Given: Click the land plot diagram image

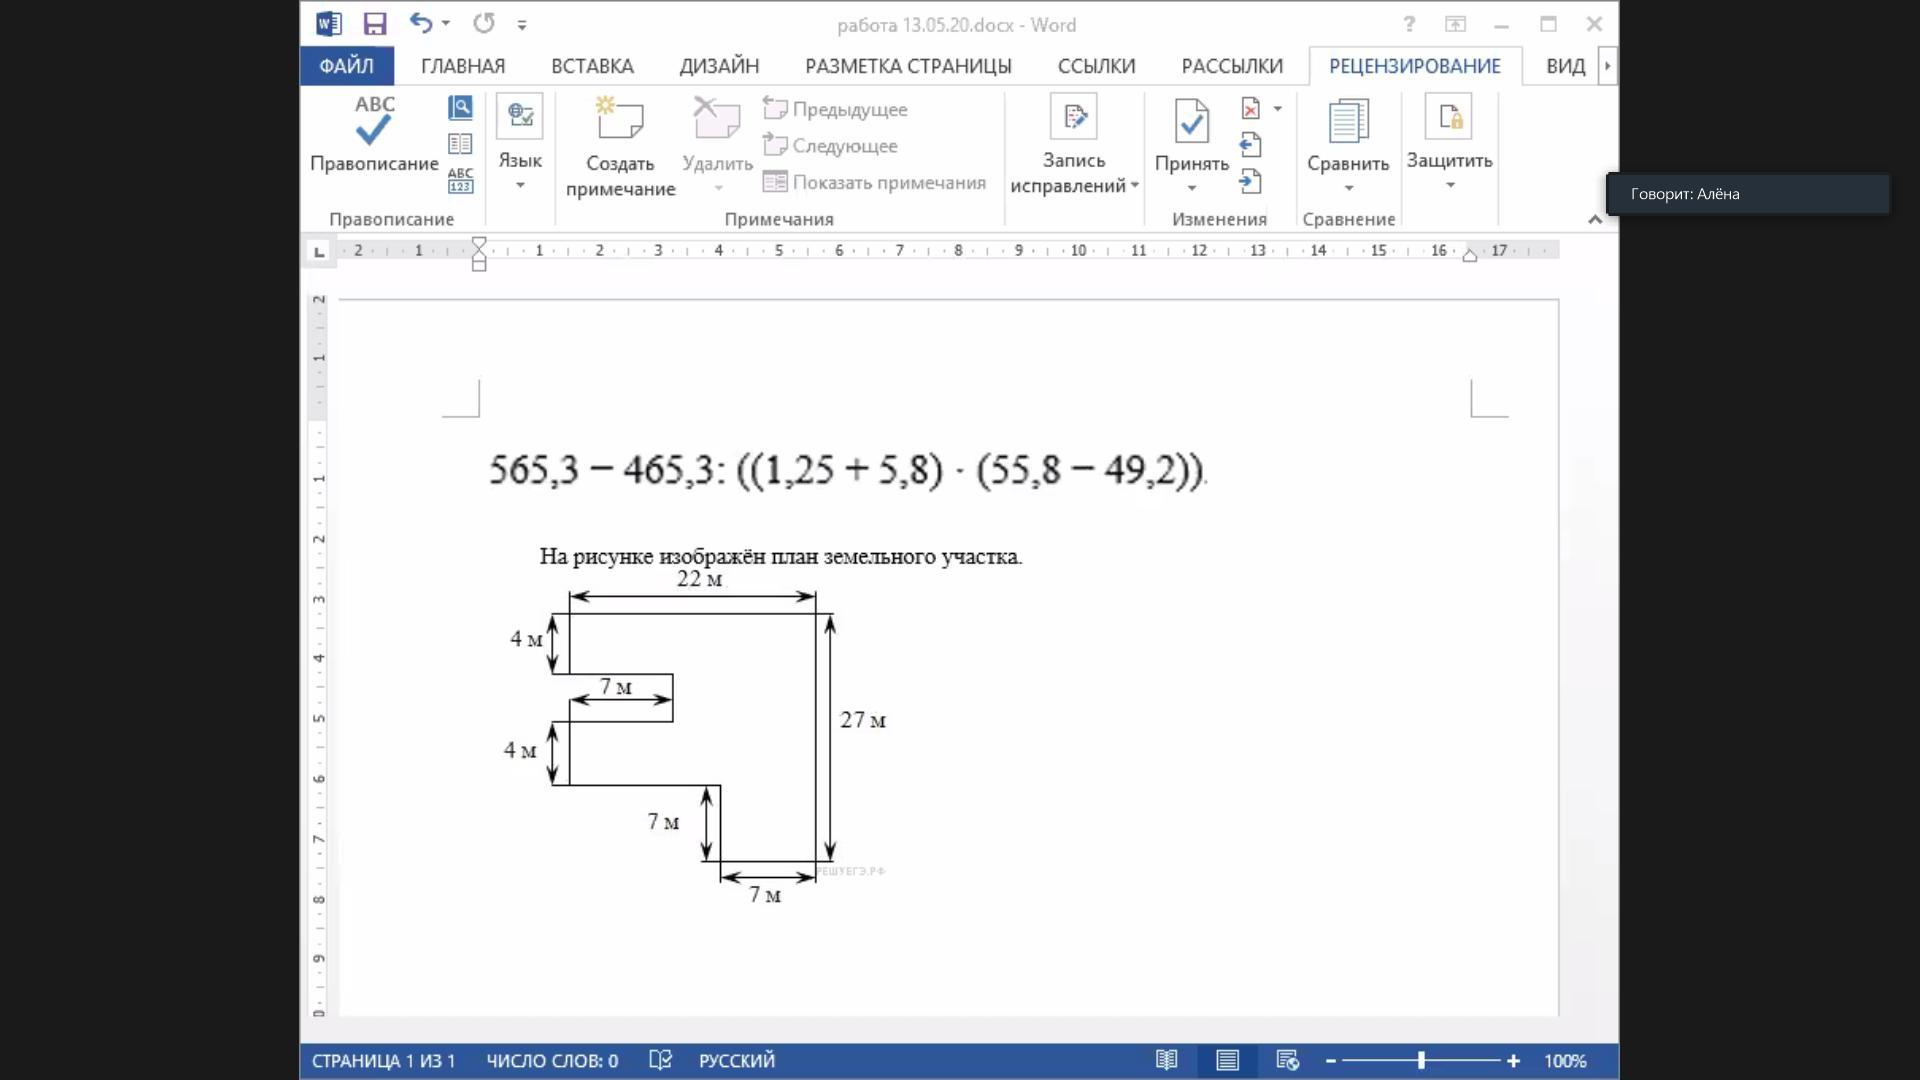Looking at the screenshot, I should (697, 737).
